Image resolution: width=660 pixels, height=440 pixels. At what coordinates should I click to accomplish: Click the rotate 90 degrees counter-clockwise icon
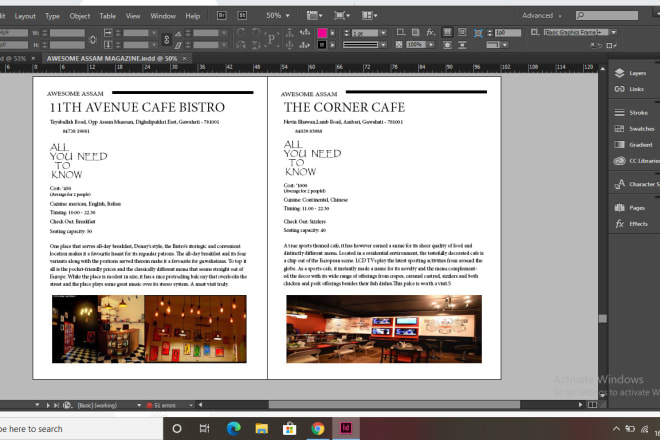click(x=255, y=32)
